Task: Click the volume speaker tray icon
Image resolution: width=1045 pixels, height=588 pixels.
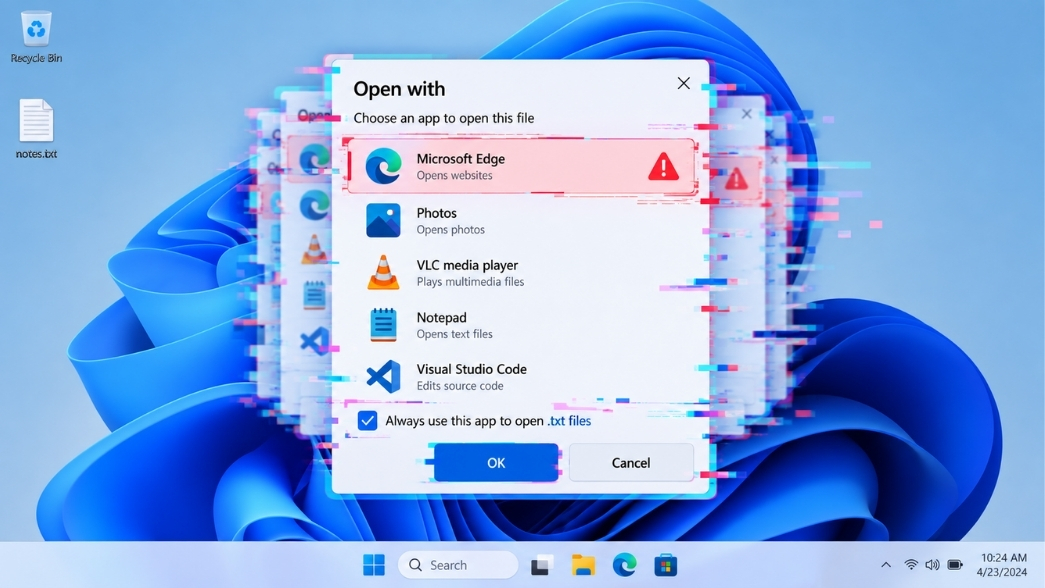Action: (x=932, y=565)
